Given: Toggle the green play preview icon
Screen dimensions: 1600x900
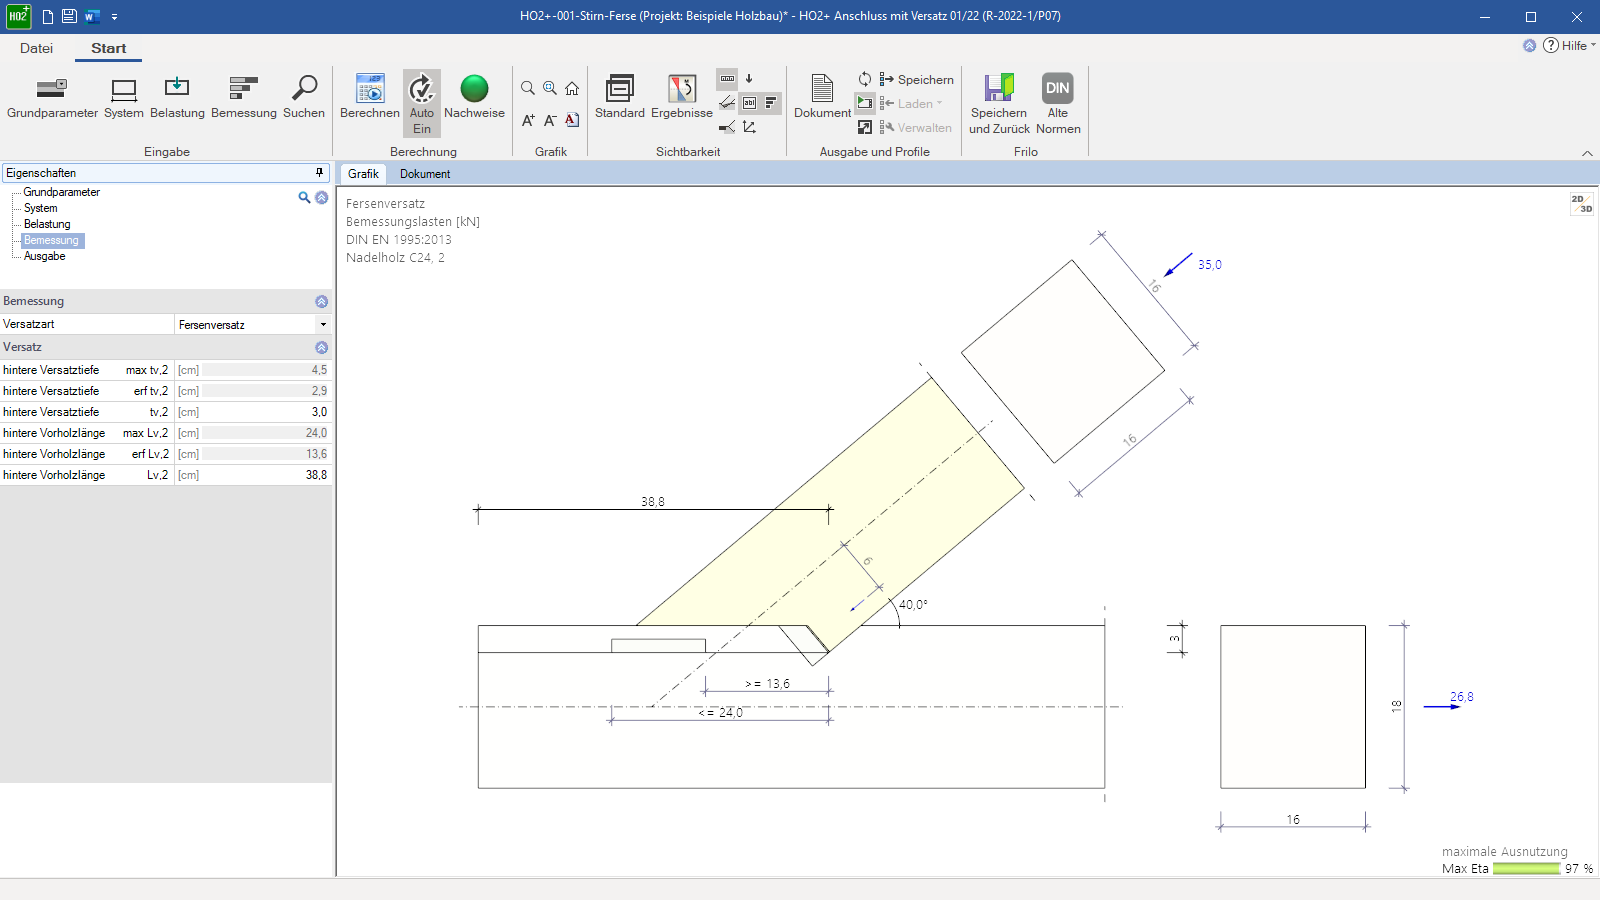Looking at the screenshot, I should click(865, 102).
